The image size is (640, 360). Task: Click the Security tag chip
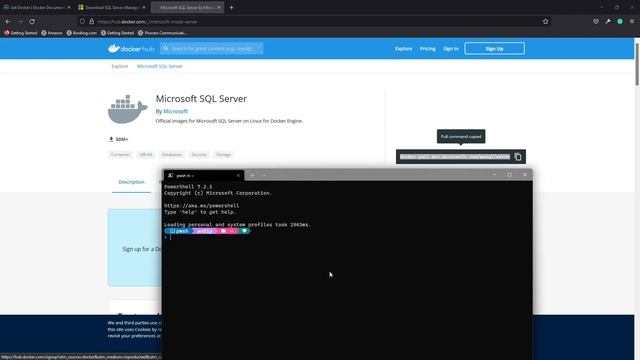click(199, 155)
